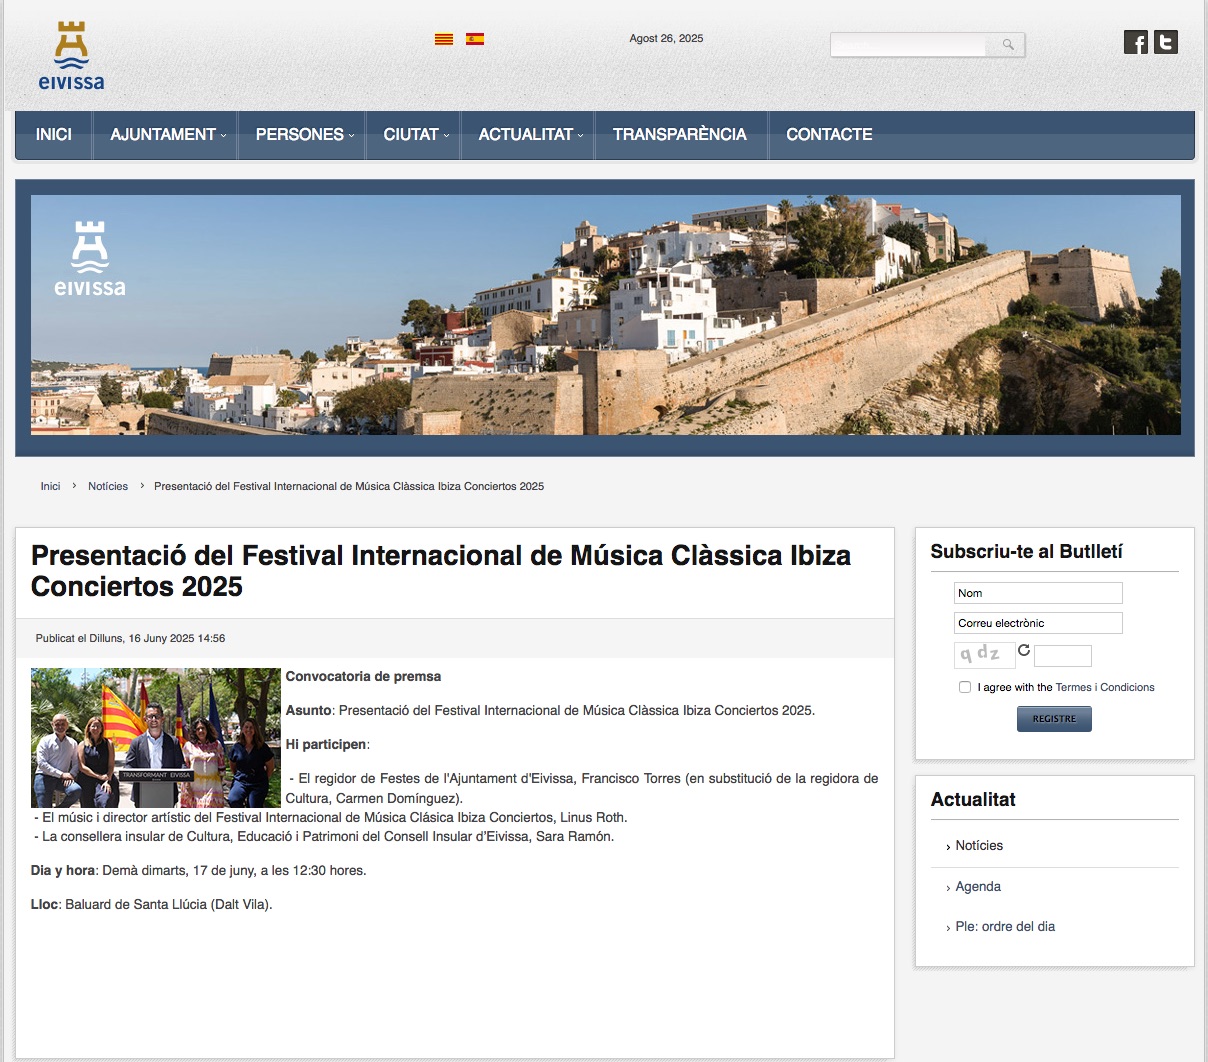The width and height of the screenshot is (1208, 1062).
Task: Click the Lloc: Baluard de Santa Llúcia line
Action: point(152,904)
